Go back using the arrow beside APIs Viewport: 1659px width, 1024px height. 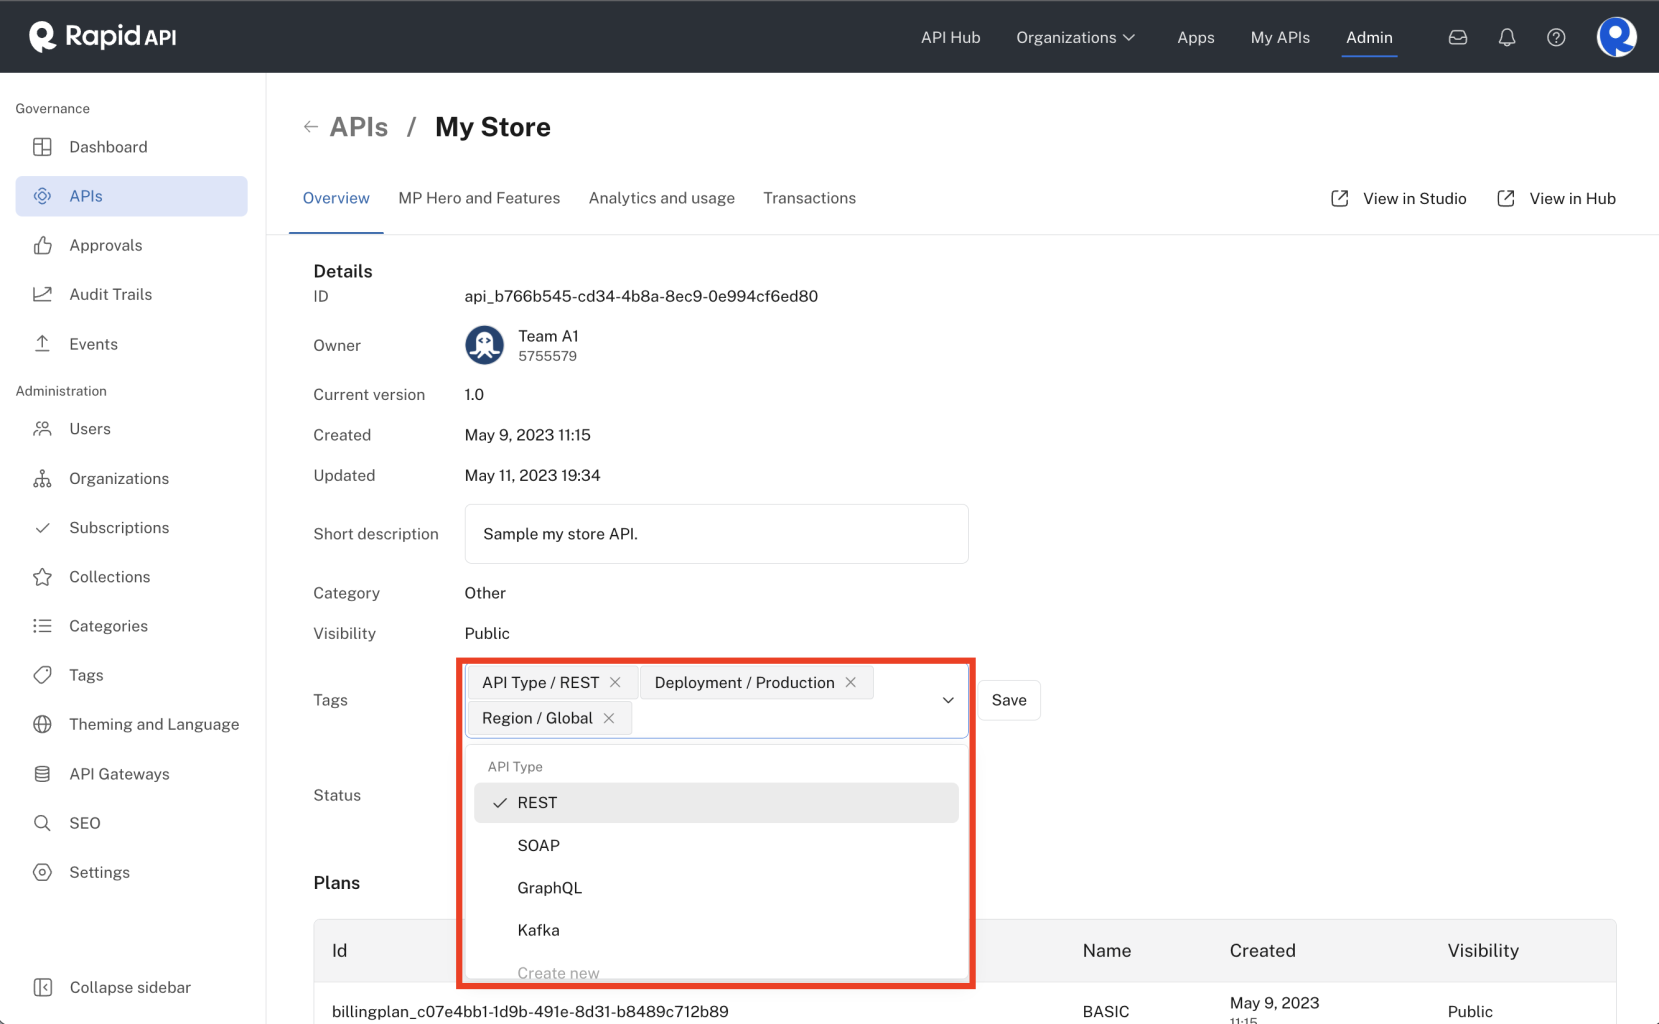coord(311,127)
